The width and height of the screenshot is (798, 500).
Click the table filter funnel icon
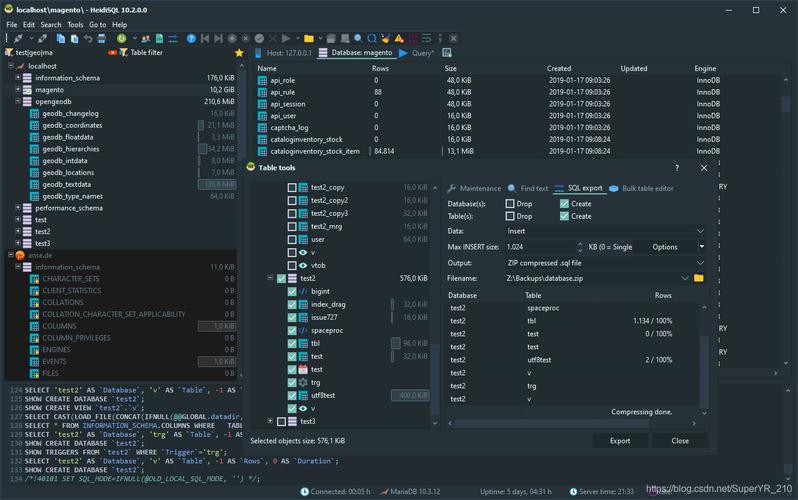pos(123,52)
